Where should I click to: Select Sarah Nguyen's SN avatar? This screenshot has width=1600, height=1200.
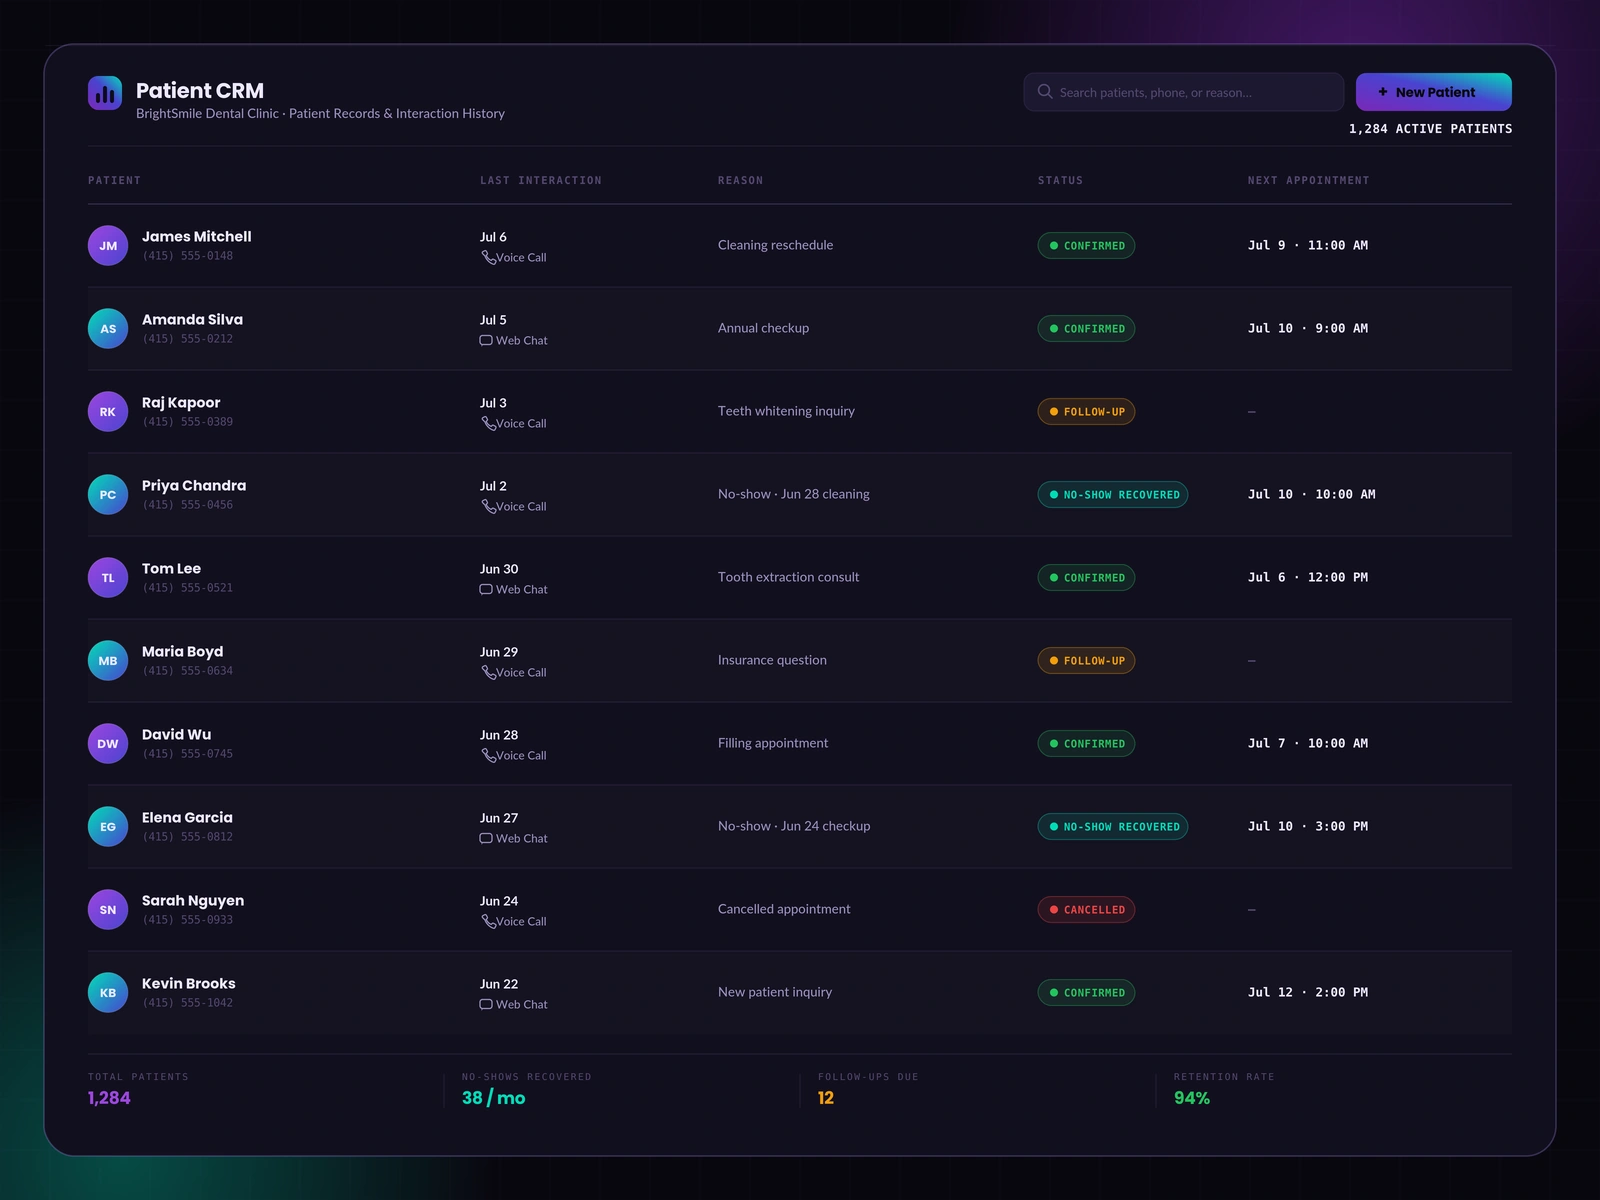(x=108, y=910)
